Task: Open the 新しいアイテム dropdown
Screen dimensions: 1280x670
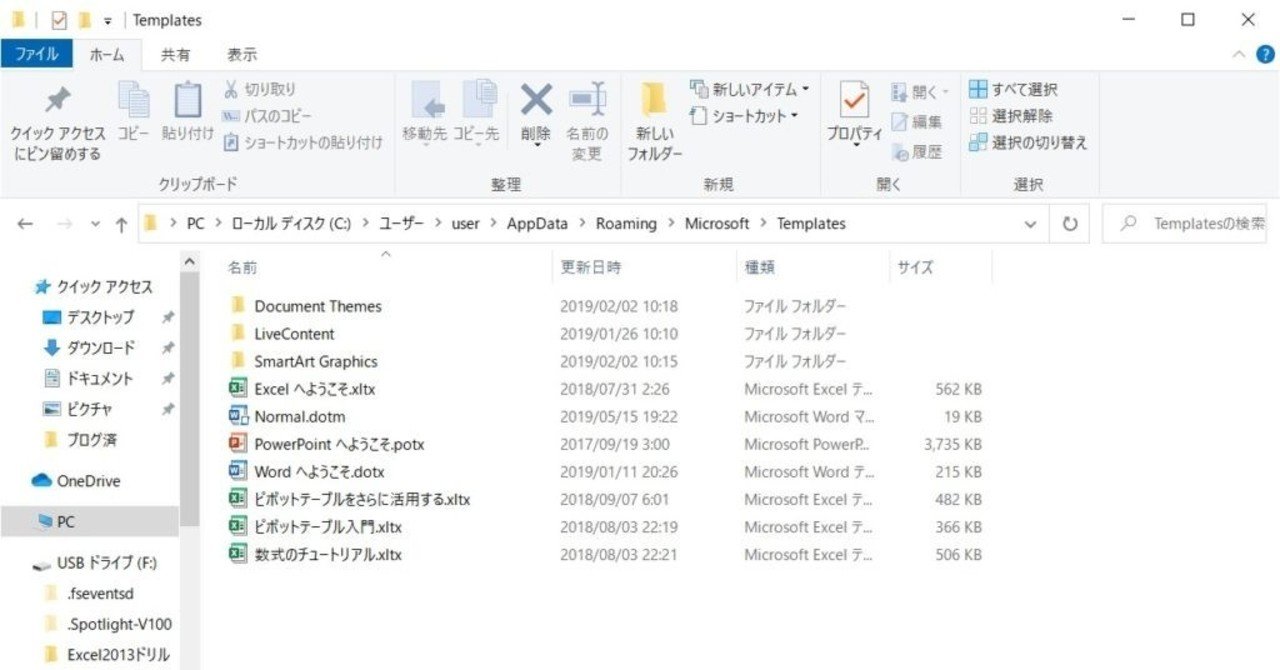Action: [x=749, y=89]
